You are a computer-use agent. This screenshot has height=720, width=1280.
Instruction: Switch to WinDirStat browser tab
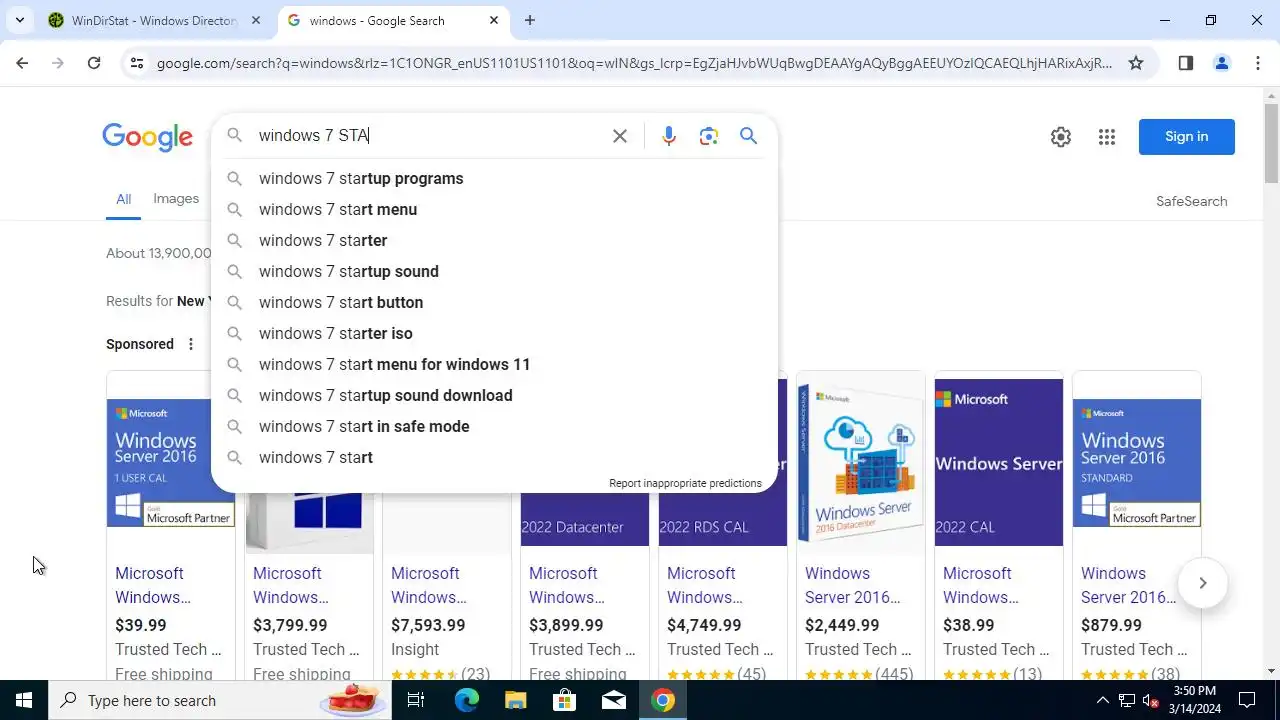(x=154, y=20)
